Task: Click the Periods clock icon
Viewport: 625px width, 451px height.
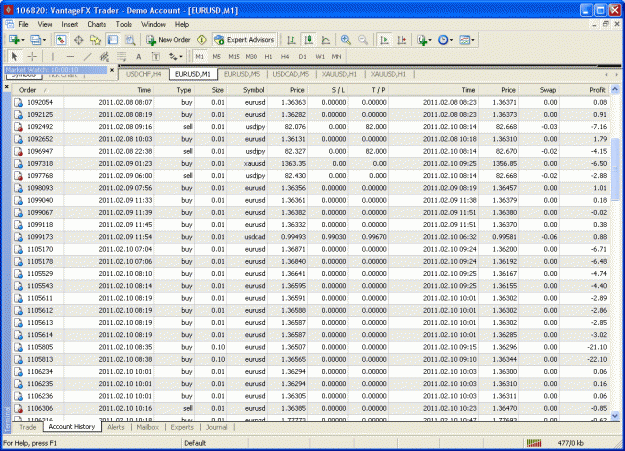Action: tap(443, 40)
